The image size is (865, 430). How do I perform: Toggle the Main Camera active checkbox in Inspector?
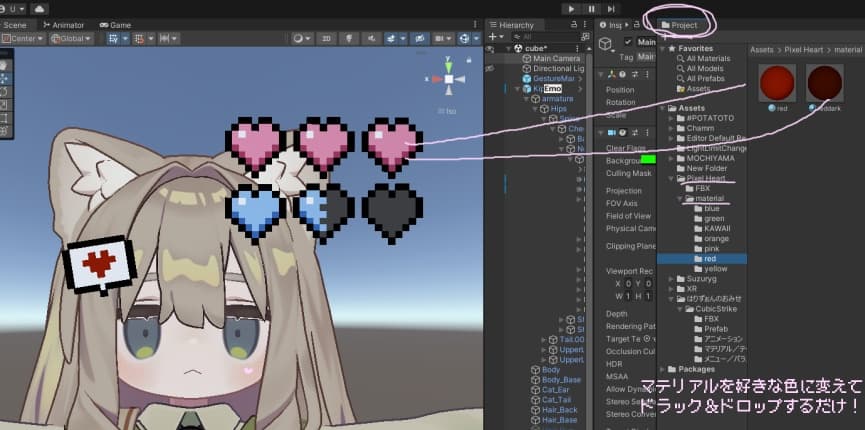[628, 42]
